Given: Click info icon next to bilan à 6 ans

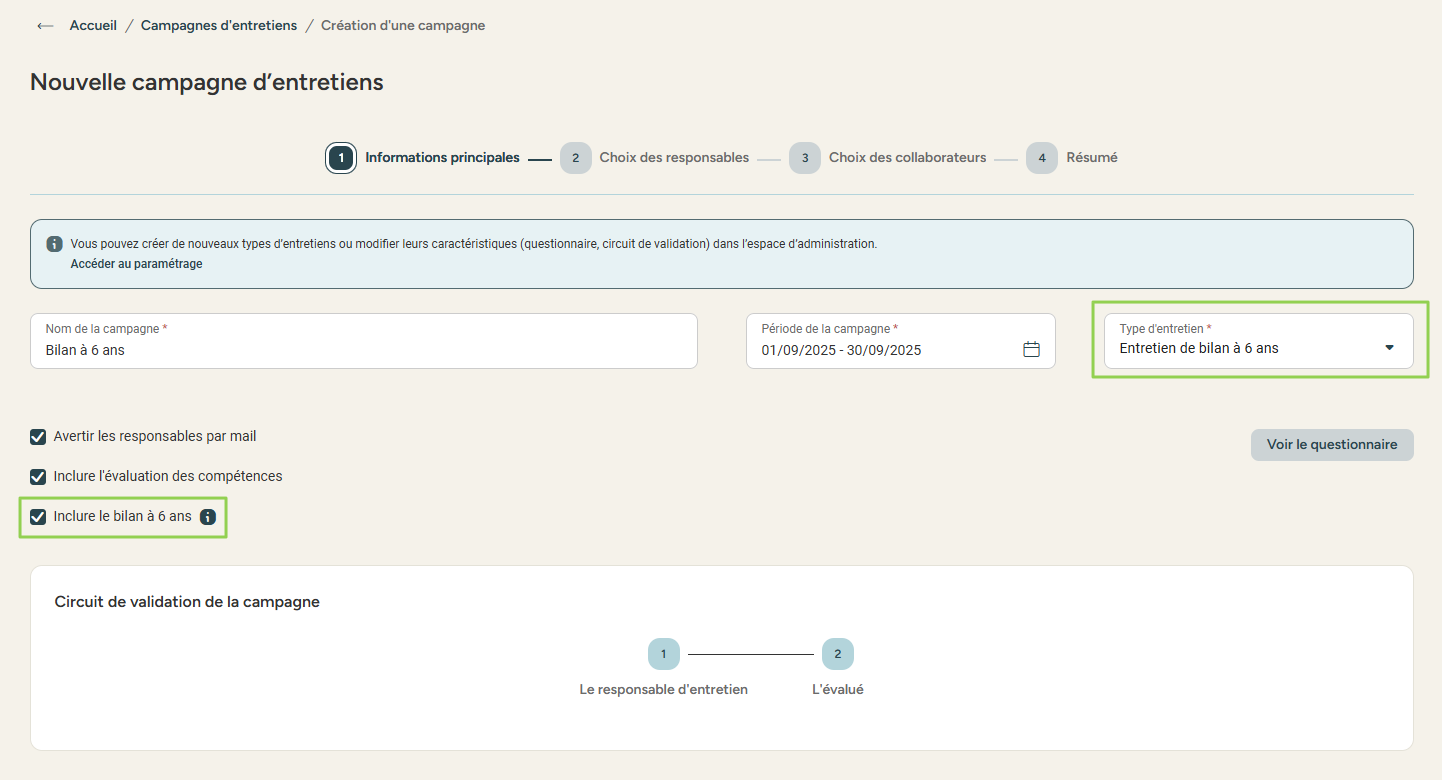Looking at the screenshot, I should 208,517.
